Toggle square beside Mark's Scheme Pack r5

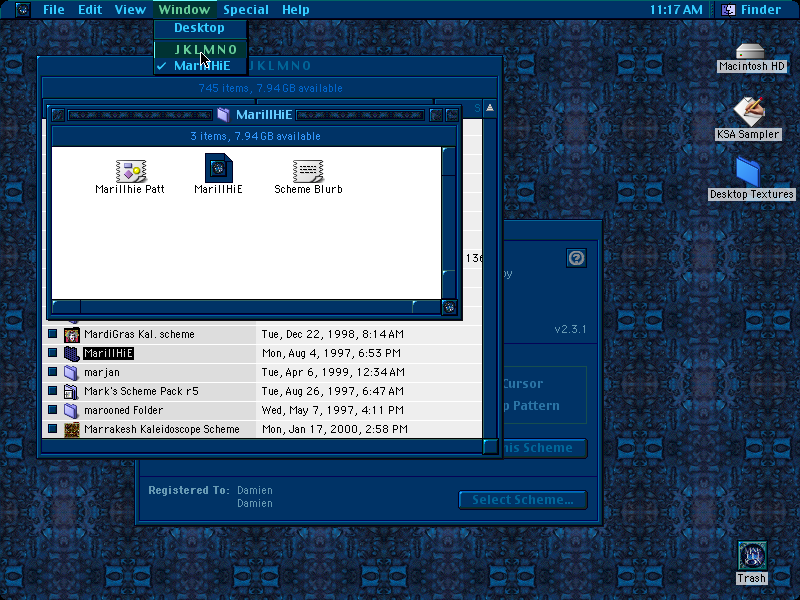(x=53, y=391)
